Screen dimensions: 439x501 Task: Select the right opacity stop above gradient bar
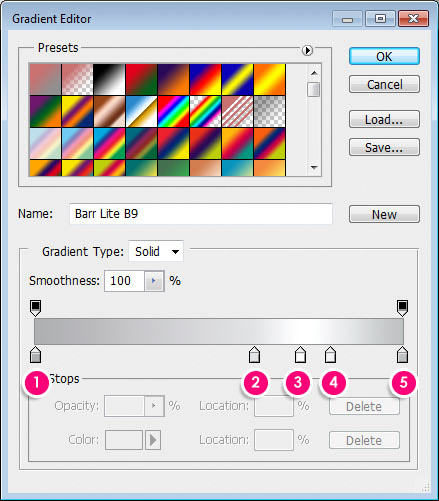[x=402, y=308]
